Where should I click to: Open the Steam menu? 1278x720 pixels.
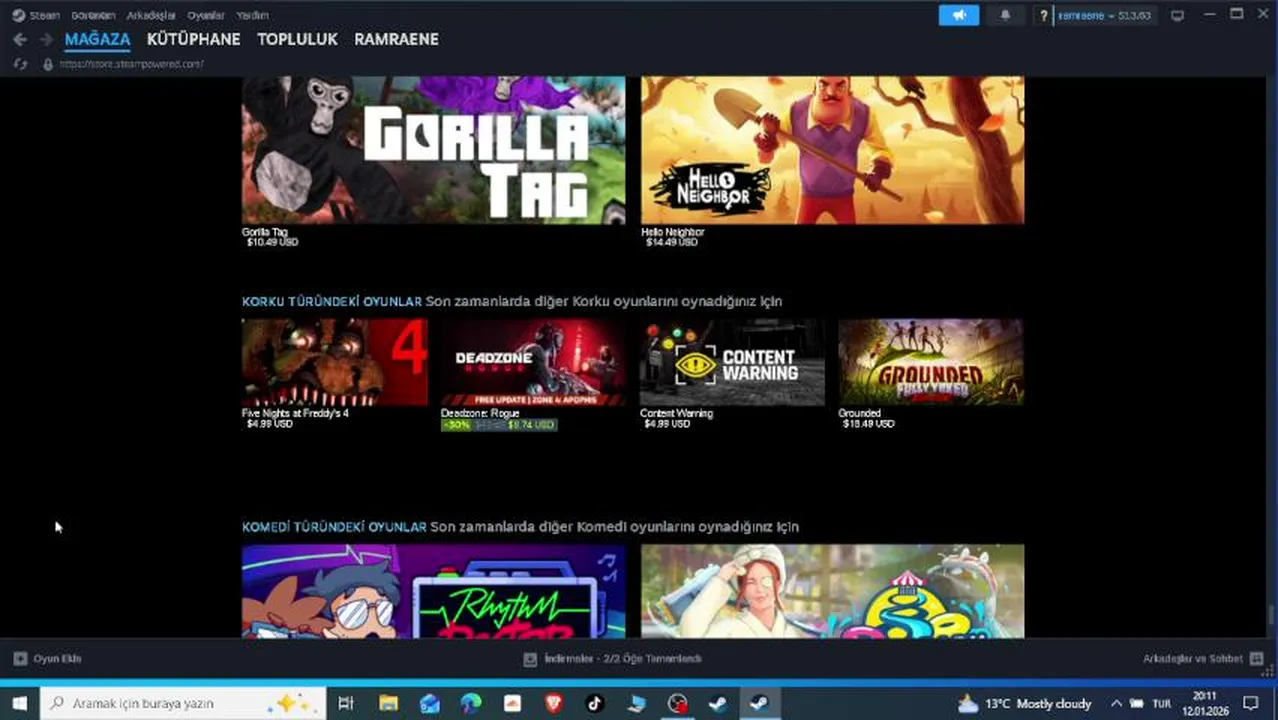click(45, 15)
